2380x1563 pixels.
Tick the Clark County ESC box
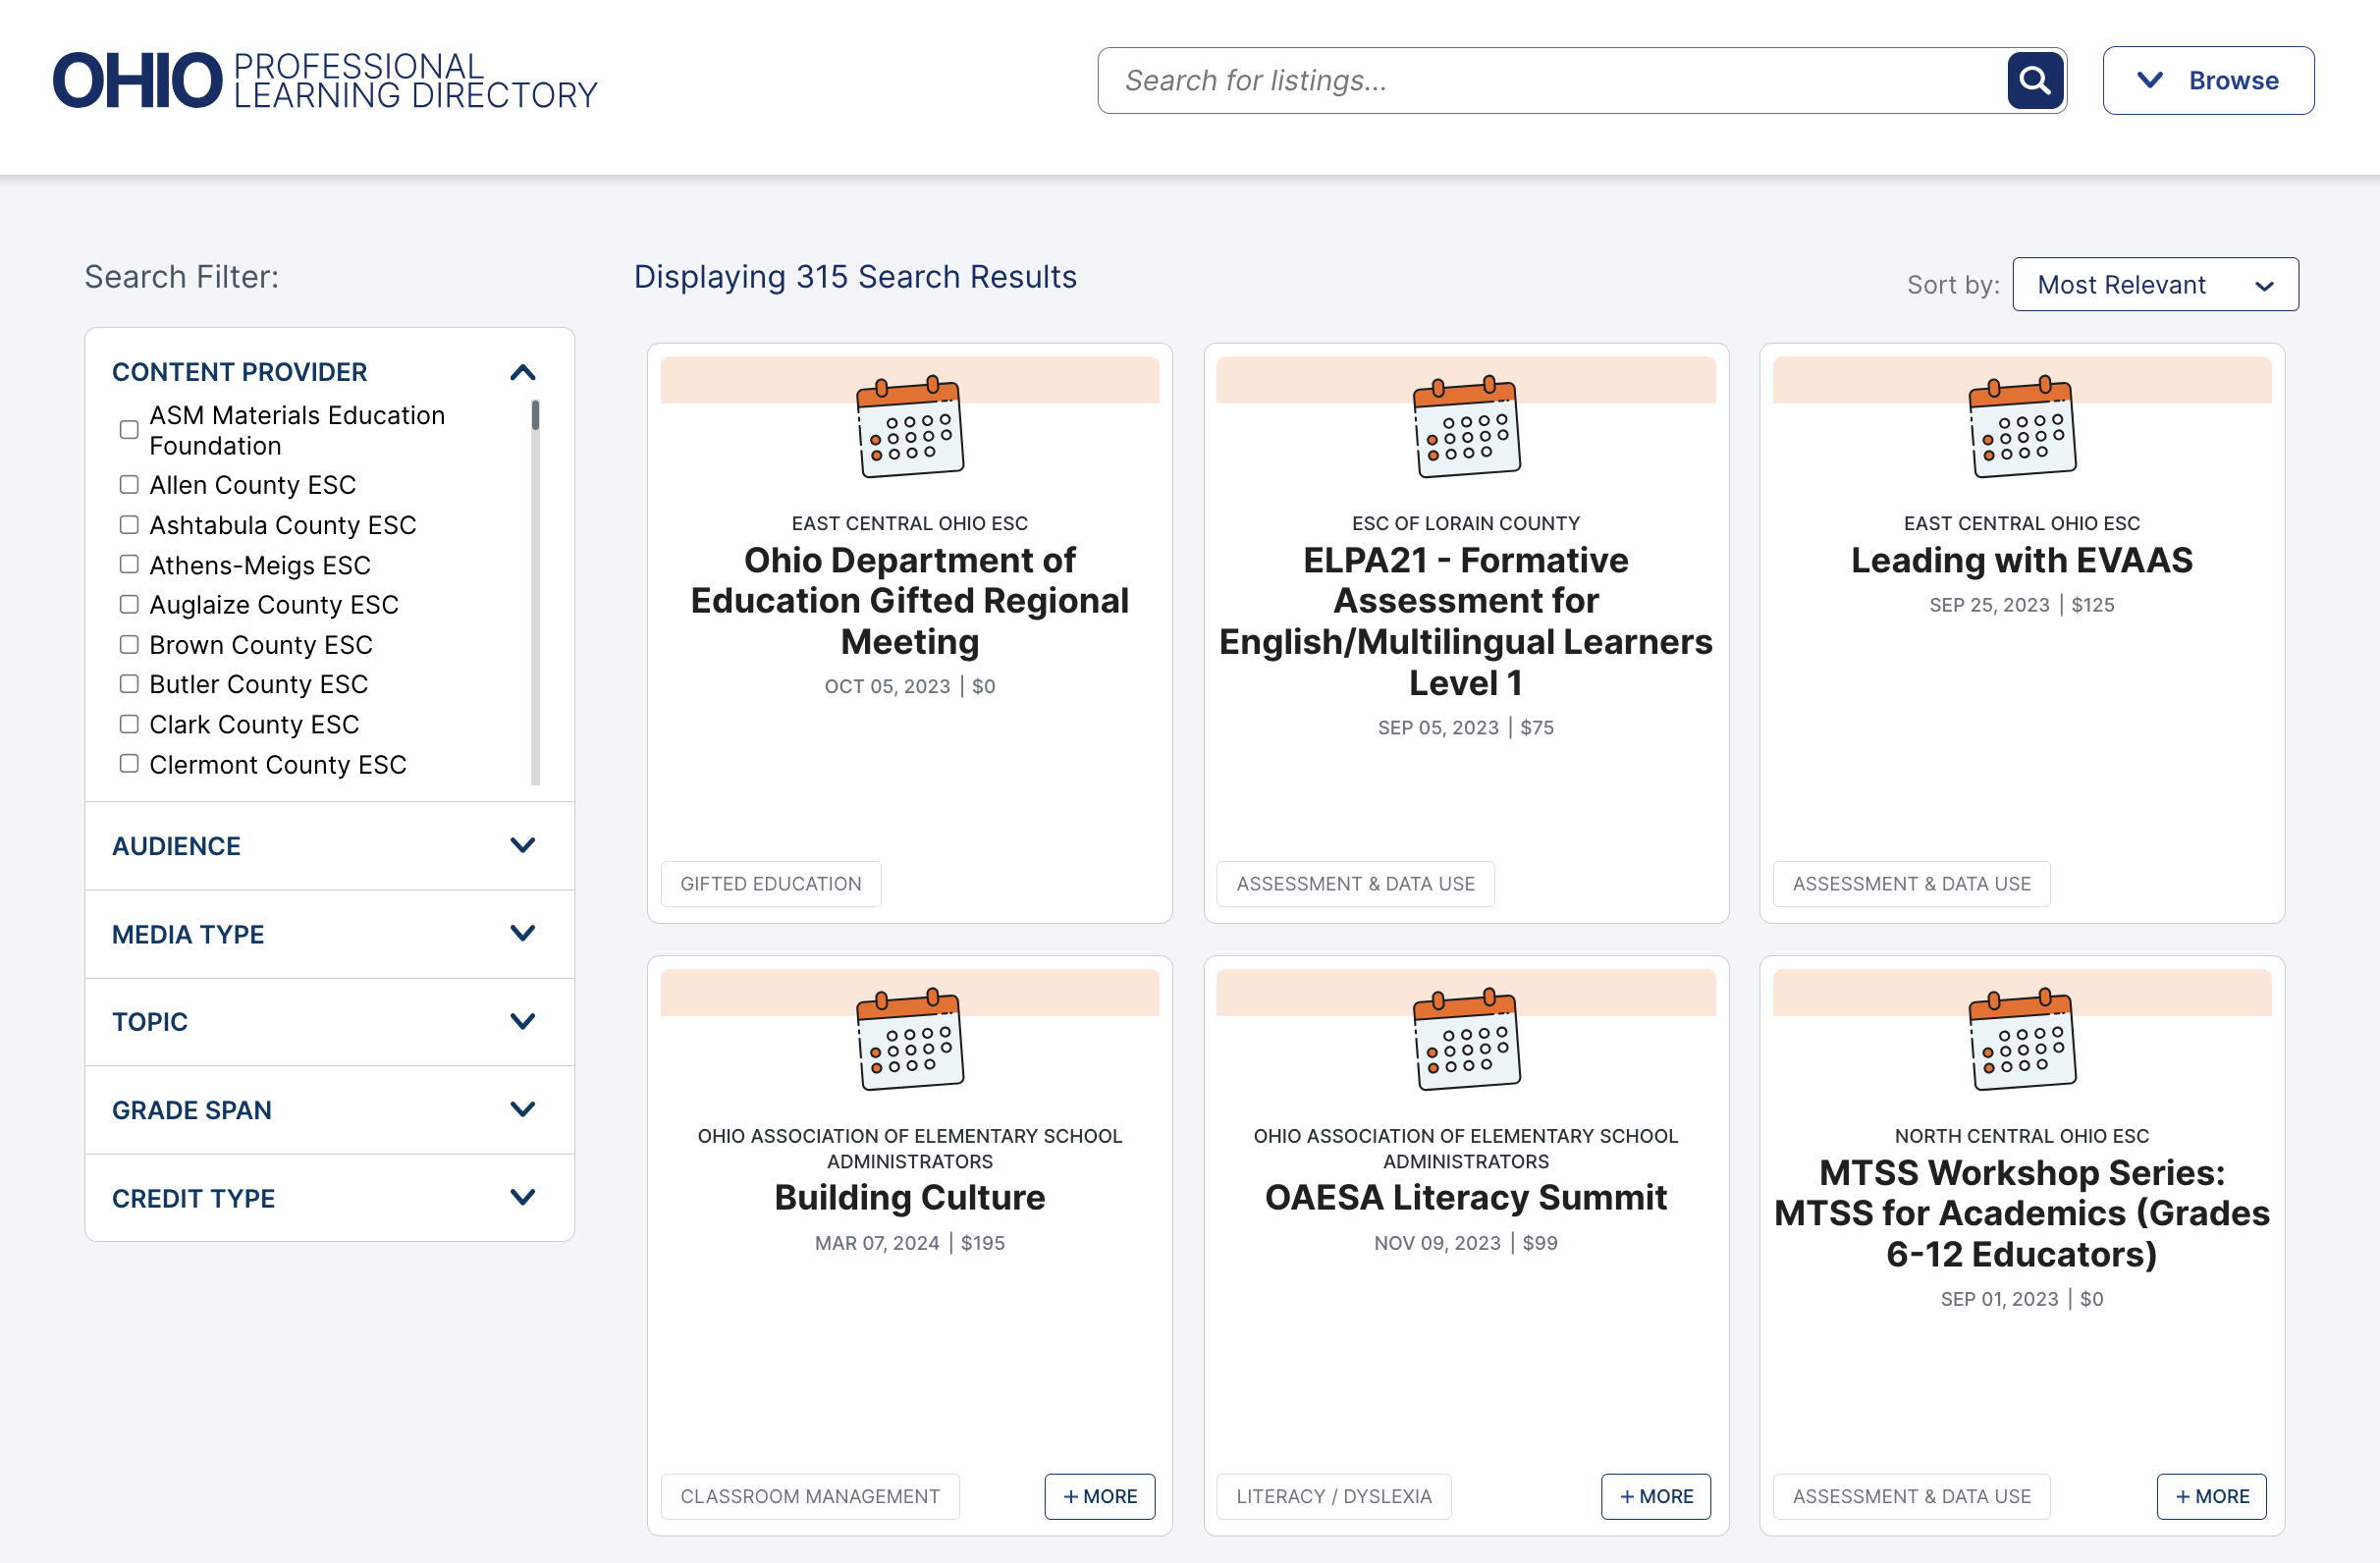pos(129,724)
